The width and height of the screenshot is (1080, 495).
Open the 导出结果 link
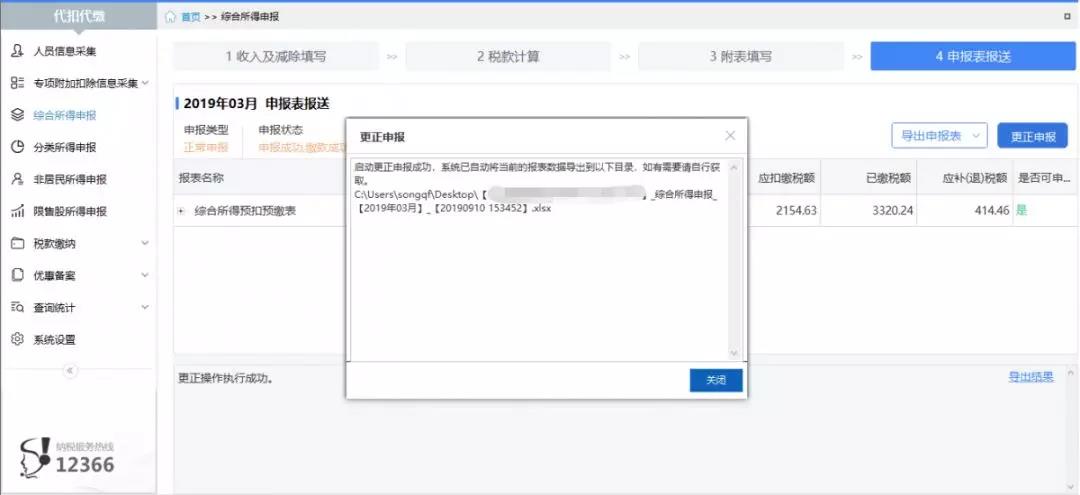coord(1030,377)
